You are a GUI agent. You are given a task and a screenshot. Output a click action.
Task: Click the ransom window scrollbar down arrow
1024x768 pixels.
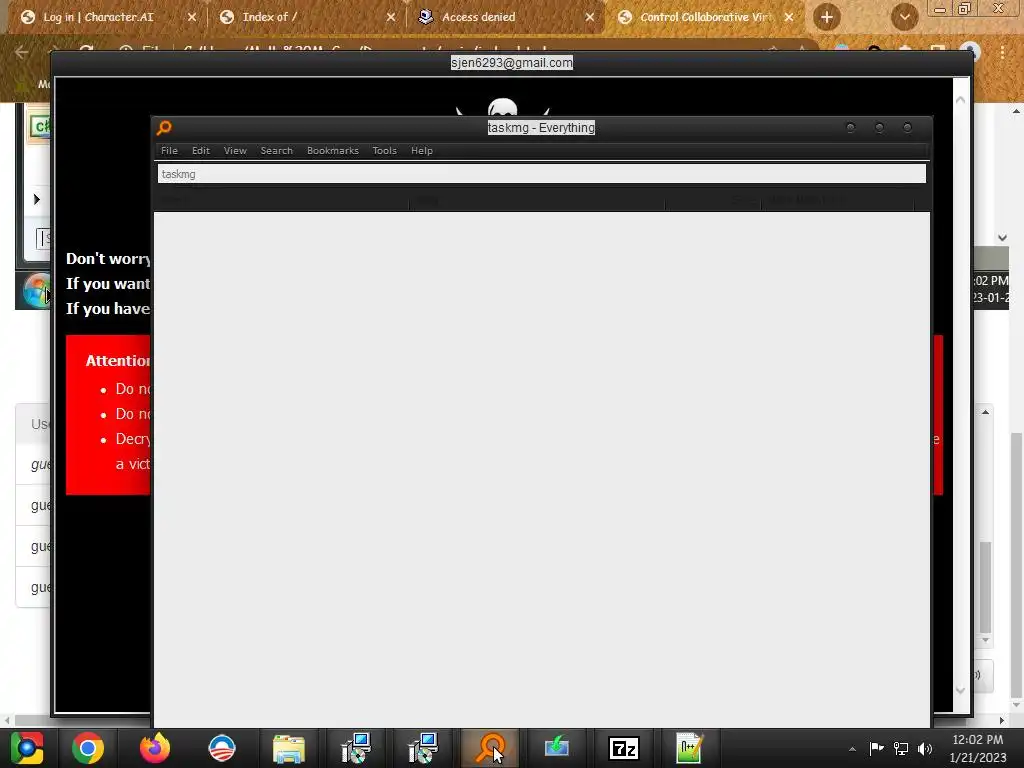click(960, 690)
